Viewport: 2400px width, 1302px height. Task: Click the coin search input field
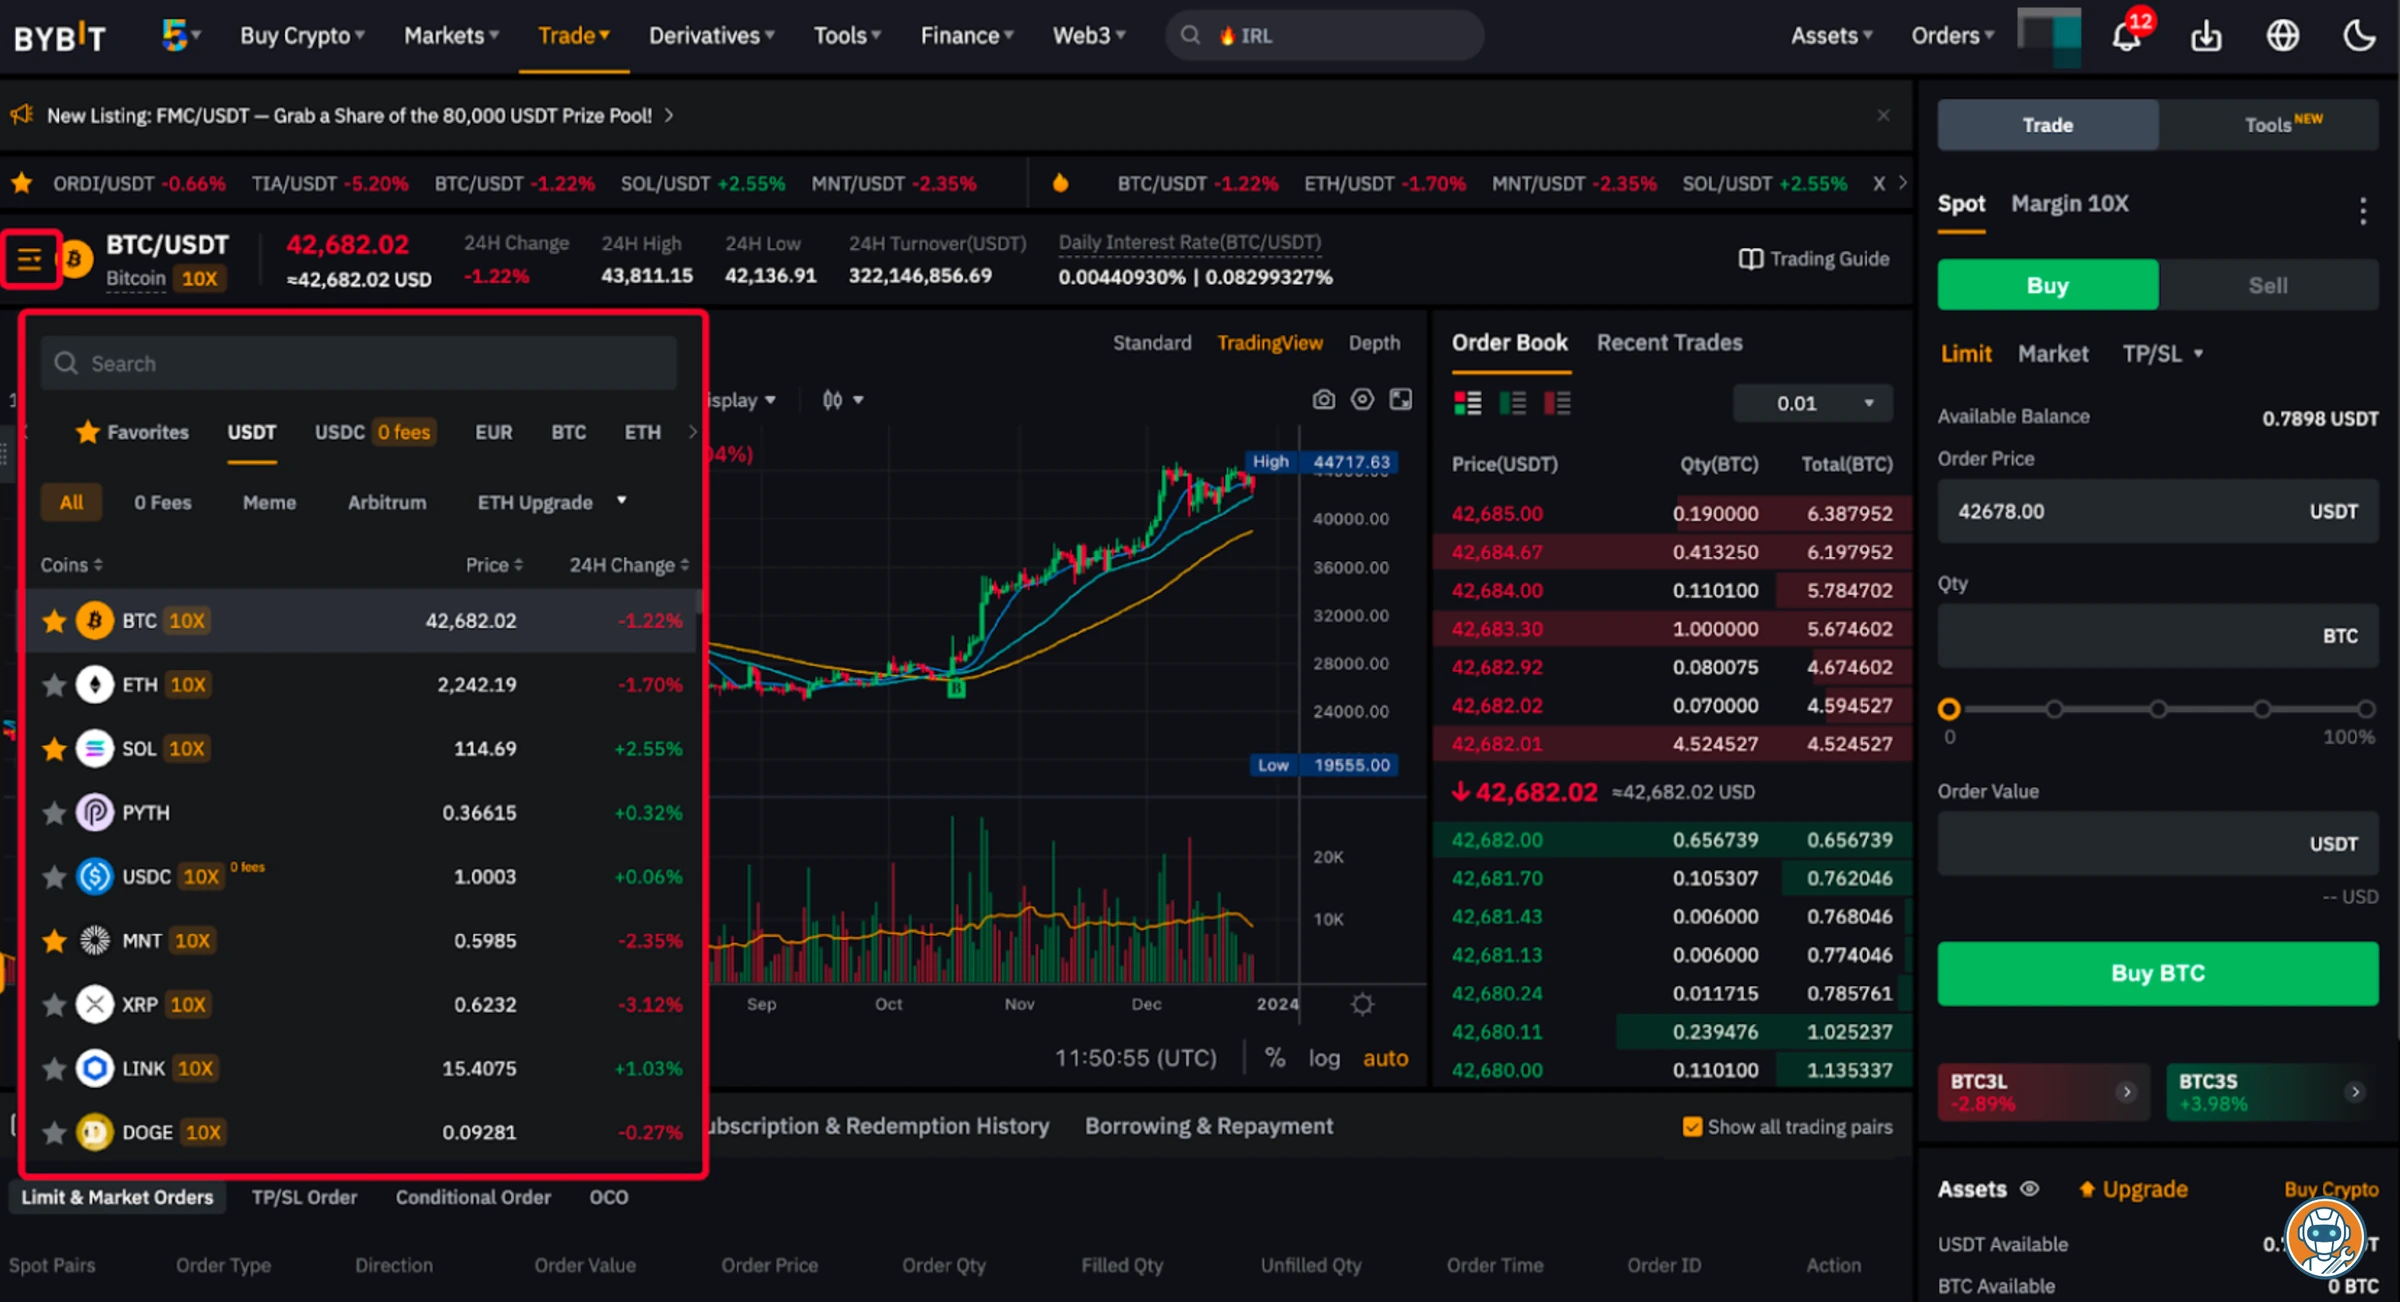(358, 362)
